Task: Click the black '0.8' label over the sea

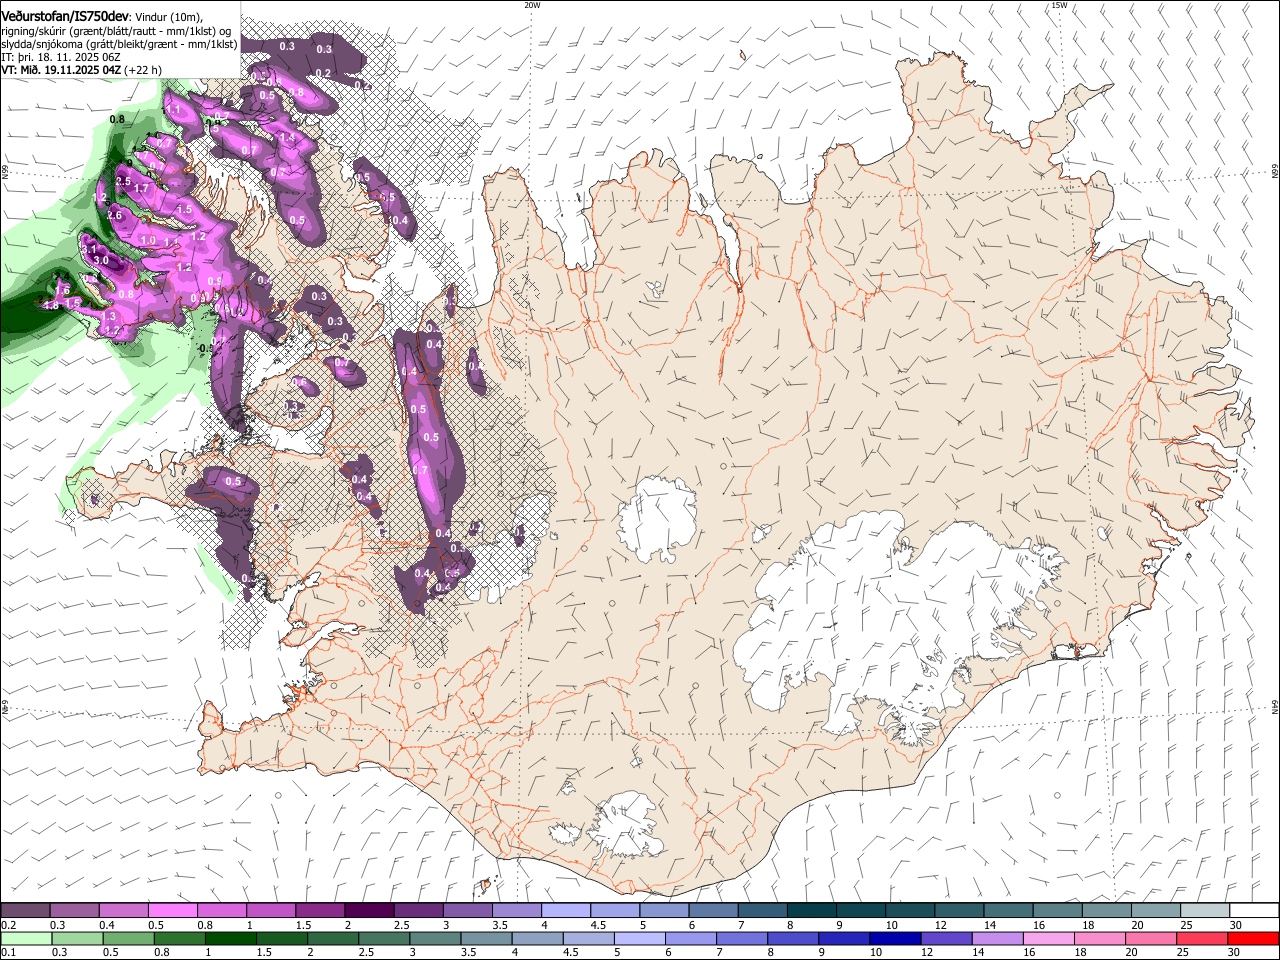Action: click(117, 119)
